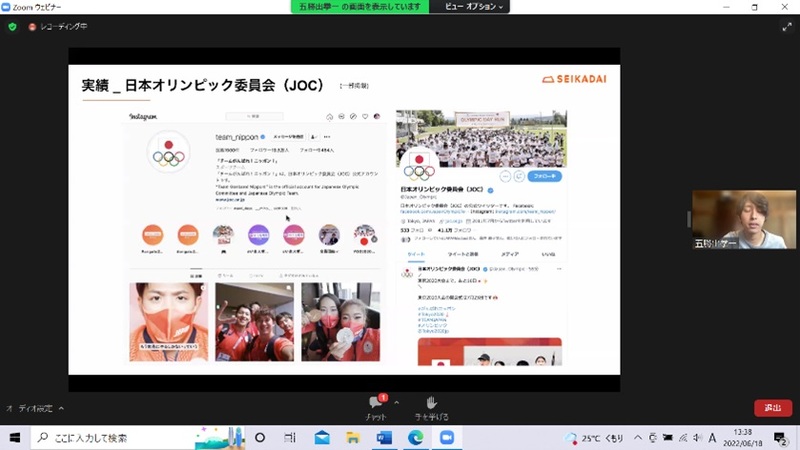
Task: Click the taskbar search box ここに入力して検索
Action: 138,438
